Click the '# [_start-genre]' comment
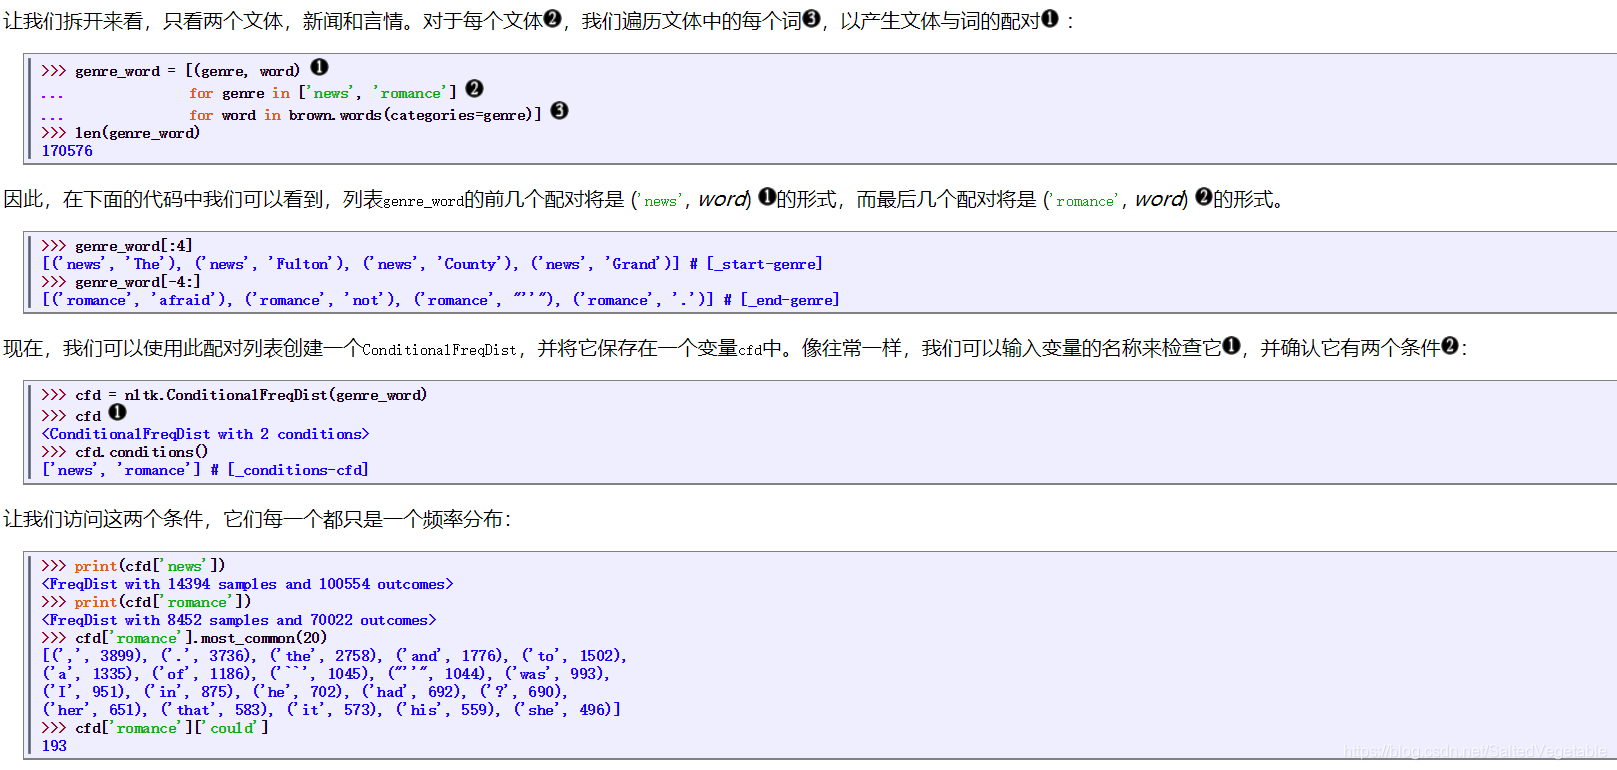 click(x=756, y=264)
